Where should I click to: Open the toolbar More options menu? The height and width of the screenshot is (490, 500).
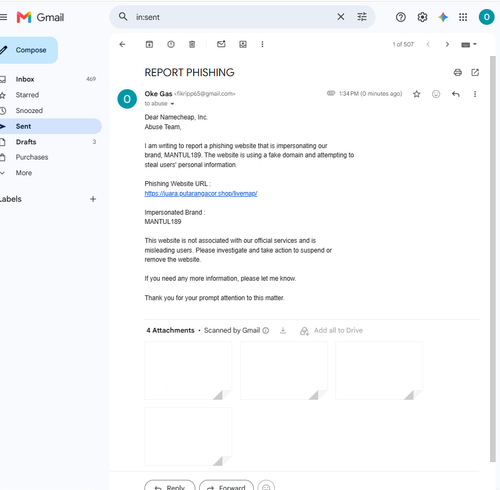(262, 44)
